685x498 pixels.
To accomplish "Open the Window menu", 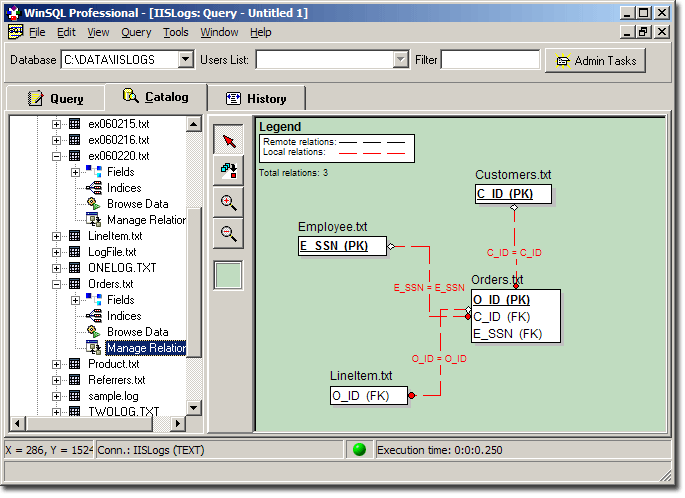I will coord(219,32).
